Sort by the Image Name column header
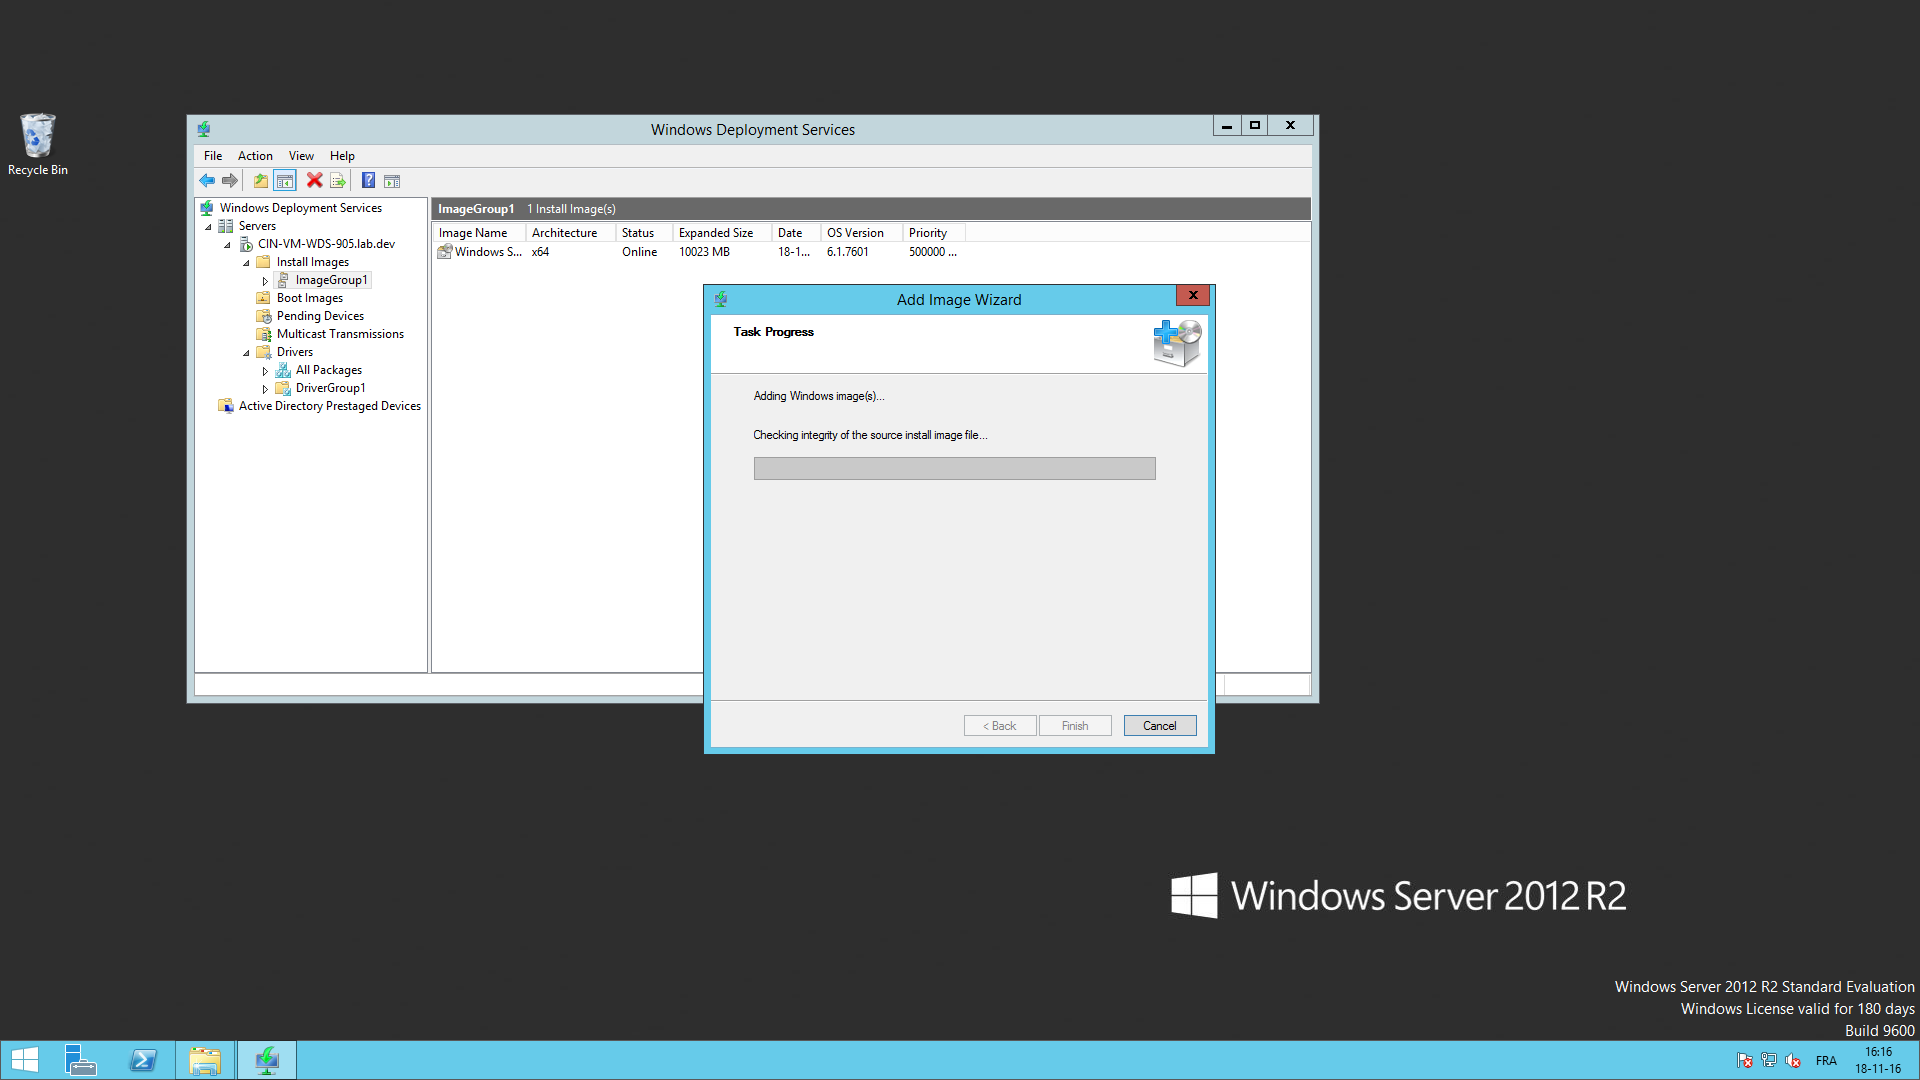Viewport: 1920px width, 1080px height. click(478, 233)
